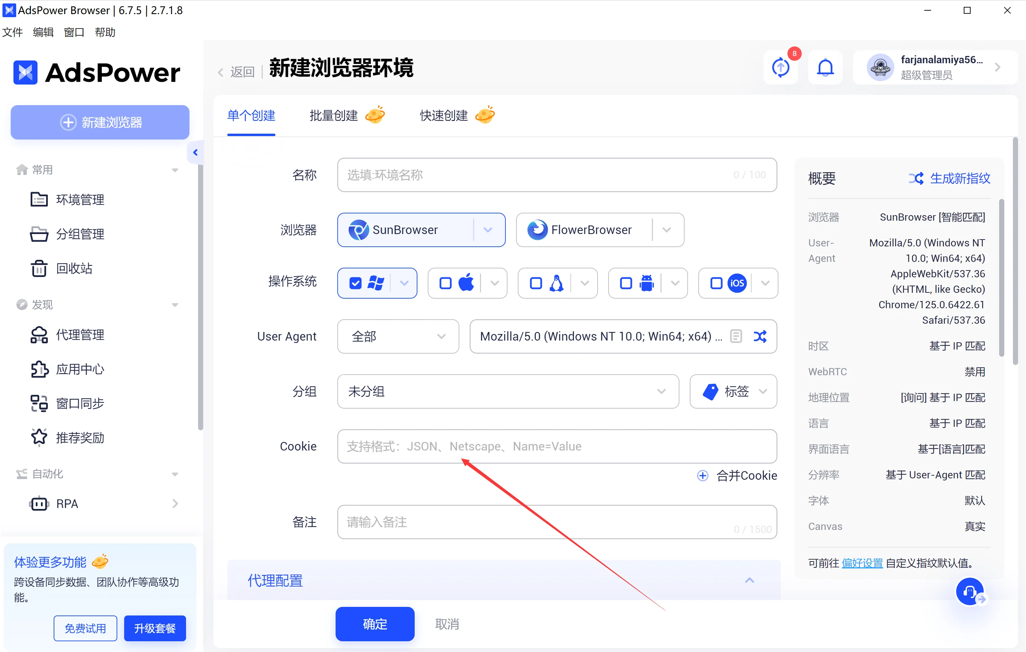
Task: Click the tag icon in 标签 button
Action: click(710, 391)
